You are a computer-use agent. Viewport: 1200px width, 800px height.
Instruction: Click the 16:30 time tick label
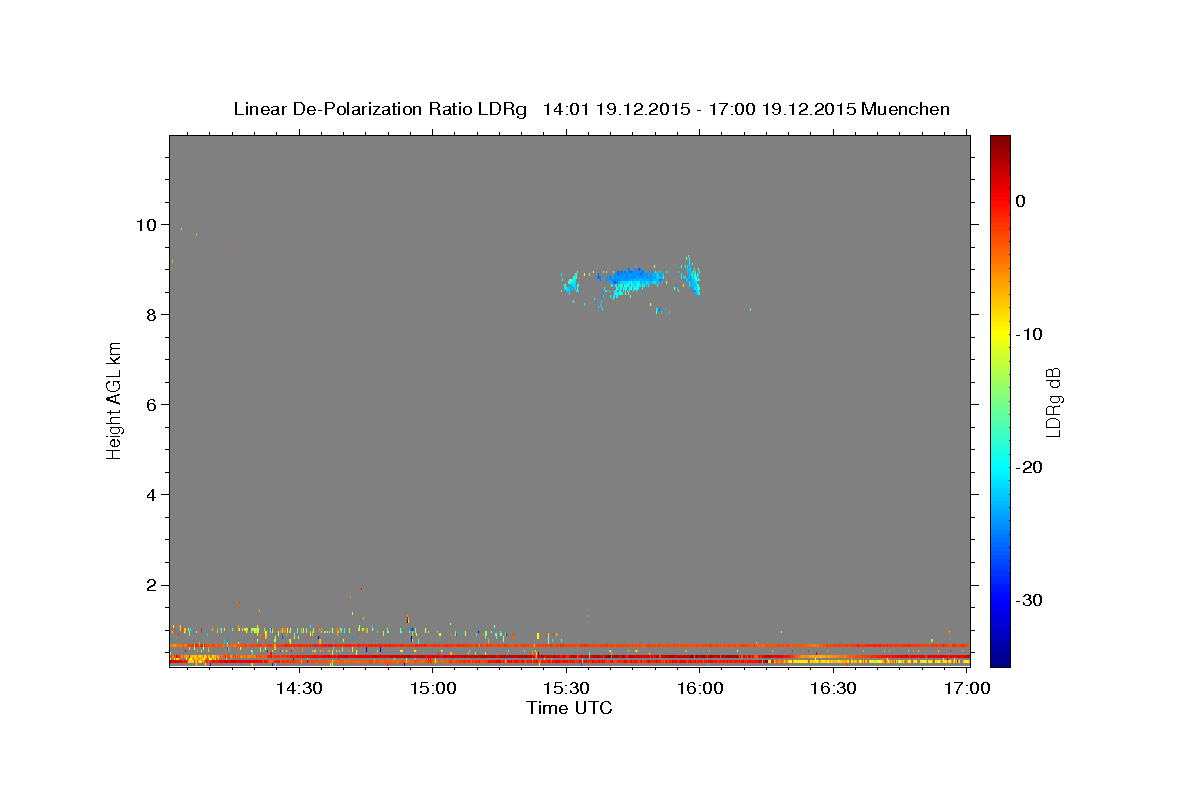click(x=833, y=689)
